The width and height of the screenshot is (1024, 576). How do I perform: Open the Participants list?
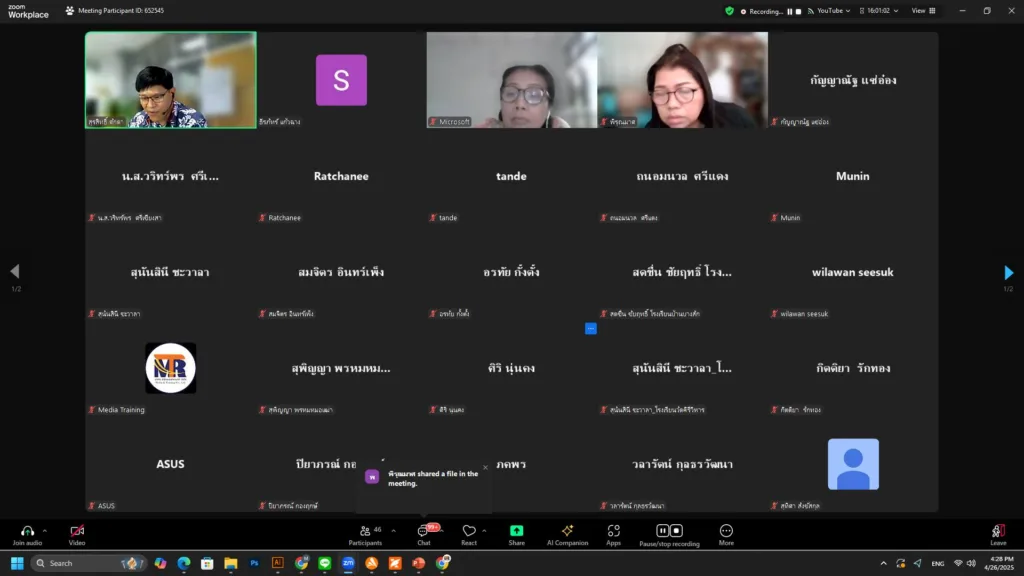(x=364, y=532)
